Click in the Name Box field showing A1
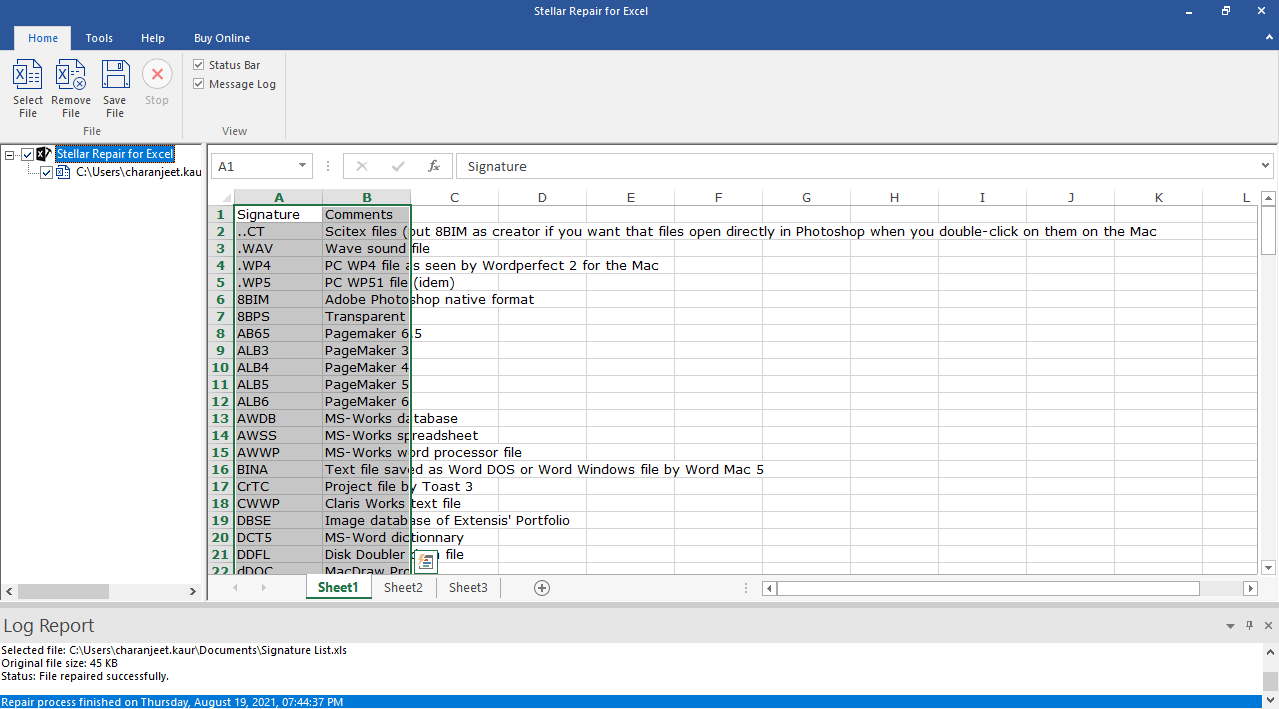This screenshot has width=1279, height=709. tap(252, 166)
